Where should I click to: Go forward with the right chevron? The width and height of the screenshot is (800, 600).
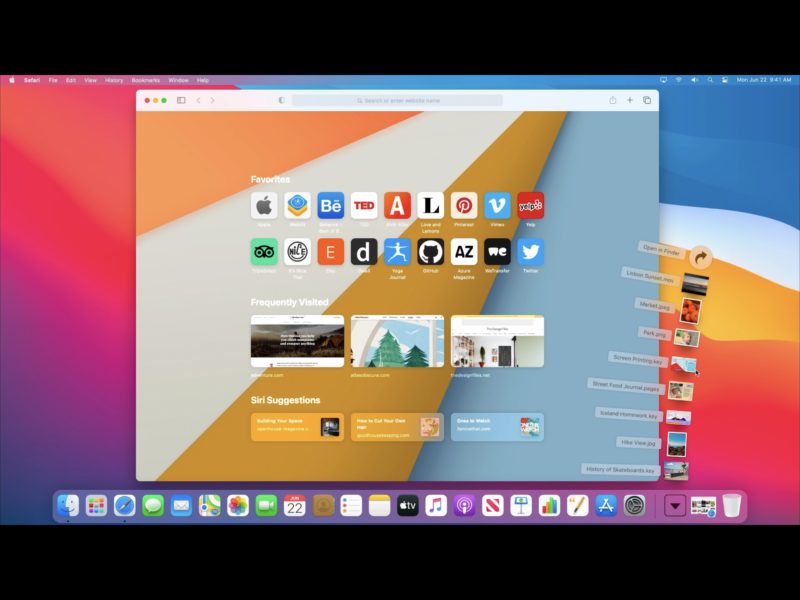pos(212,100)
